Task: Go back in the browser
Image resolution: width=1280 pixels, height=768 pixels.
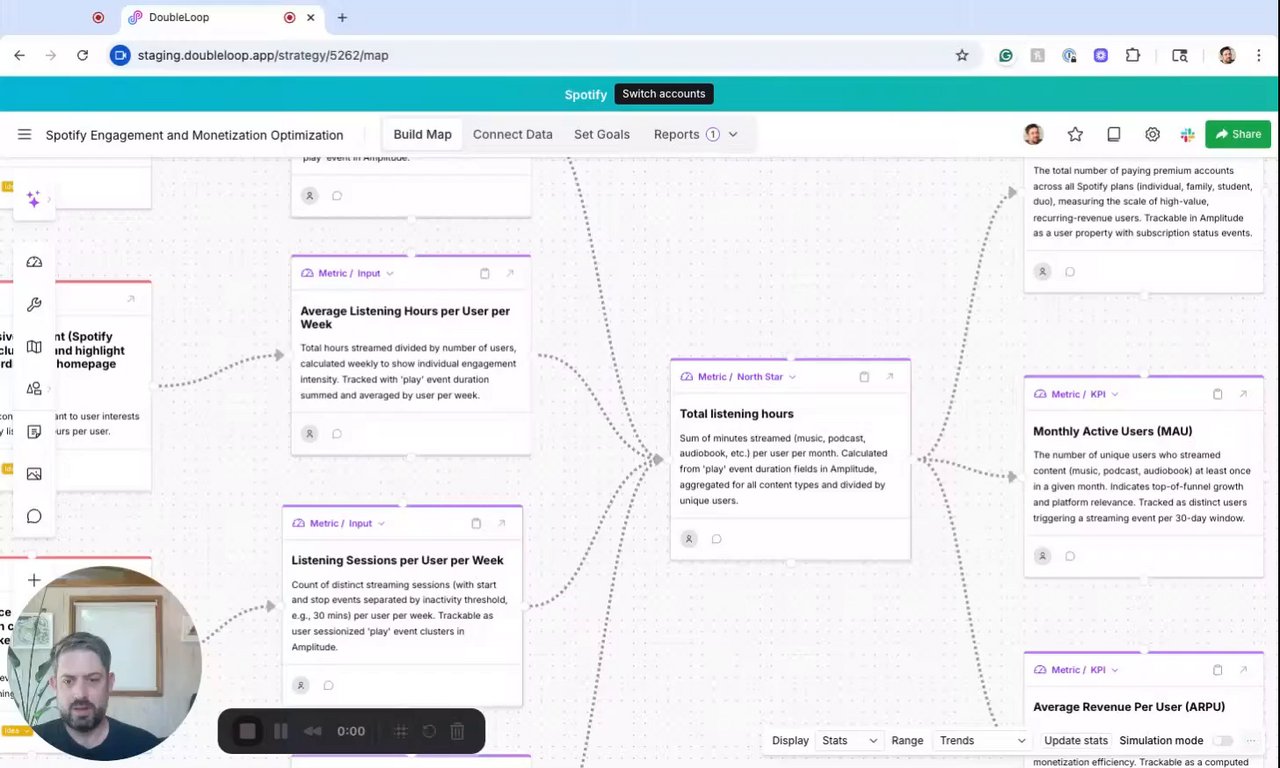Action: [19, 55]
